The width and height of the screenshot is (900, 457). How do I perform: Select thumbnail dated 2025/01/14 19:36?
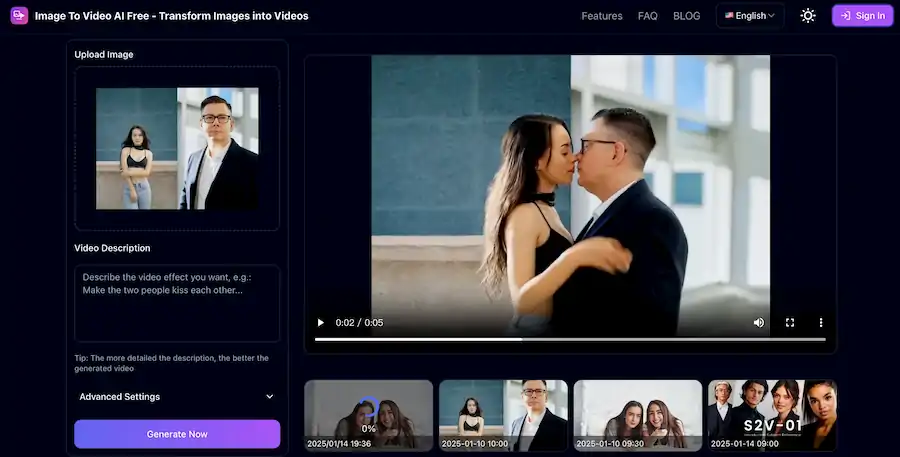(368, 415)
